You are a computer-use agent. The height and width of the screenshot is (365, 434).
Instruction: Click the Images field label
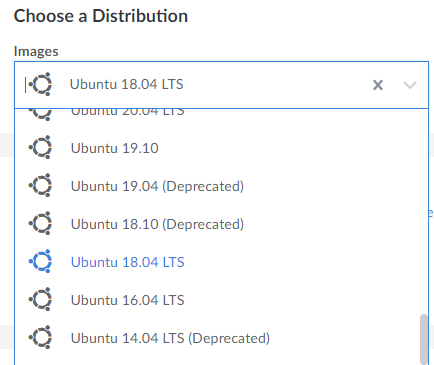36,51
